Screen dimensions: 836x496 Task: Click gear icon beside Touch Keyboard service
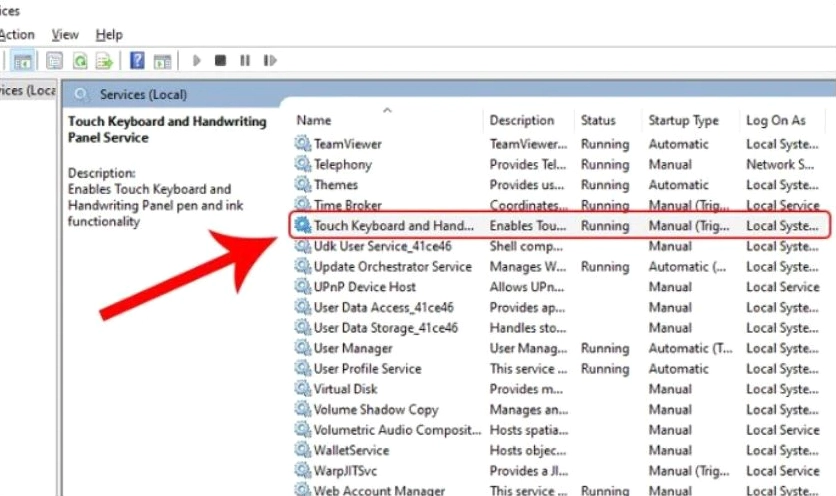tap(303, 225)
